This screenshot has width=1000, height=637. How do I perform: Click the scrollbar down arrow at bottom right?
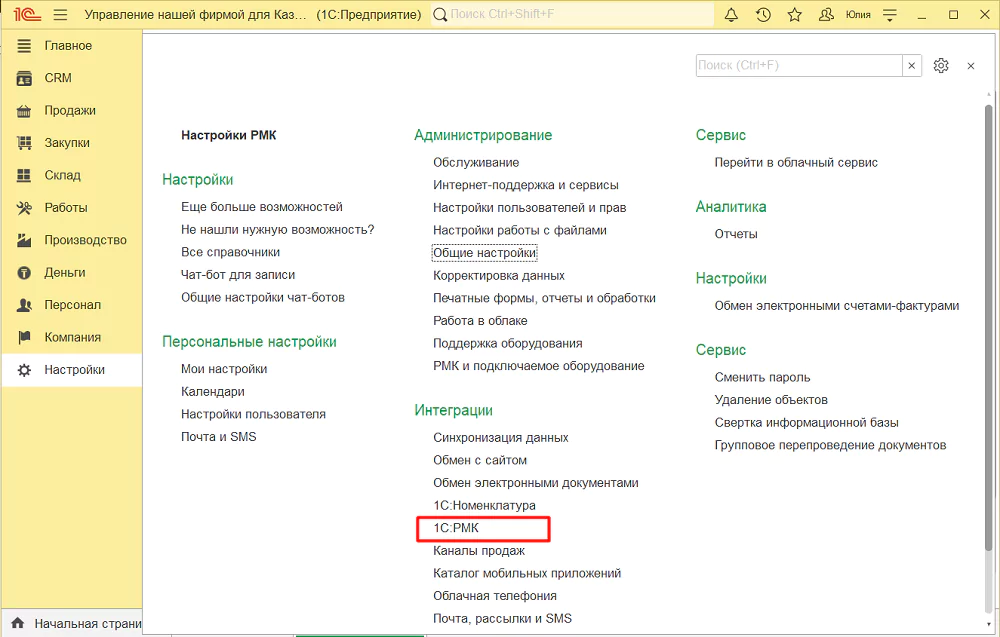click(x=989, y=626)
